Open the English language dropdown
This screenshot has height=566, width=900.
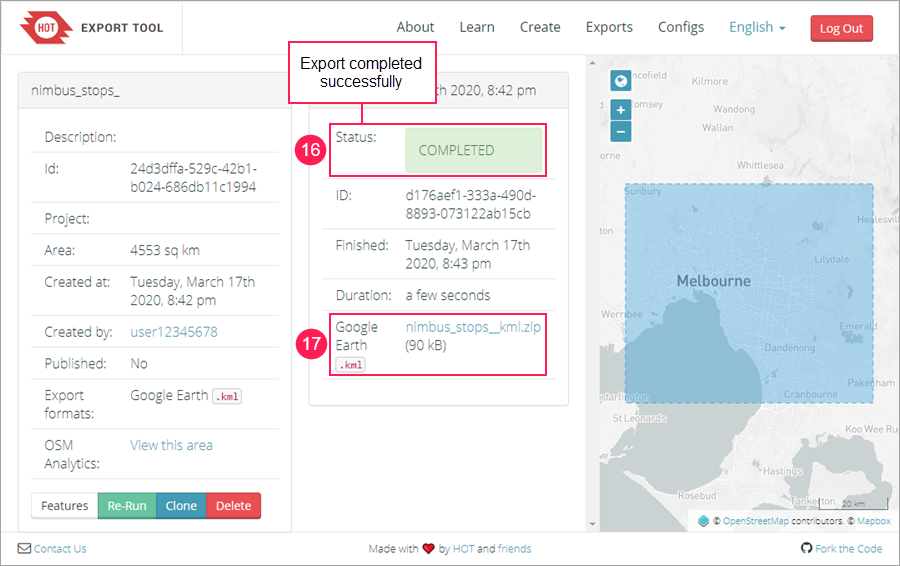click(x=757, y=27)
